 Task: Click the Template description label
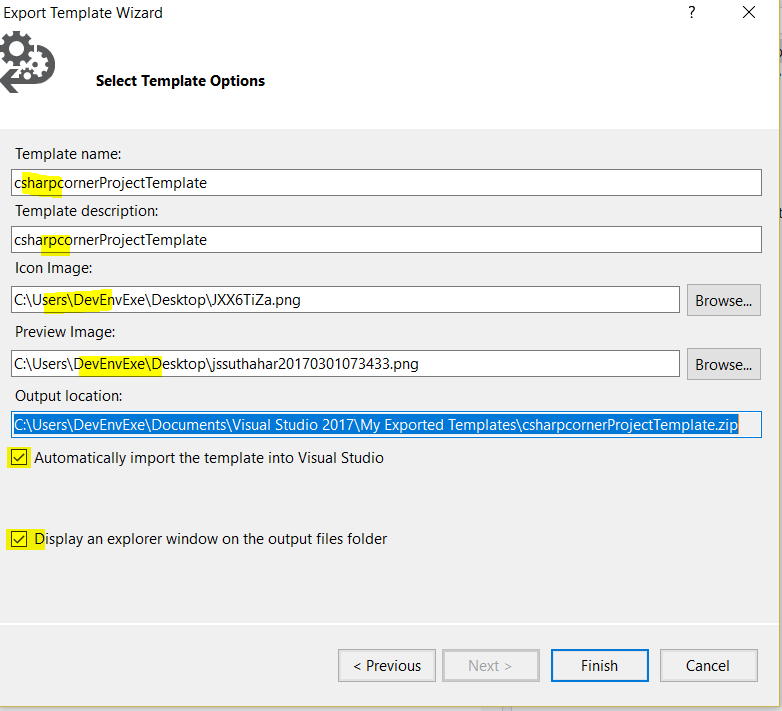point(86,211)
